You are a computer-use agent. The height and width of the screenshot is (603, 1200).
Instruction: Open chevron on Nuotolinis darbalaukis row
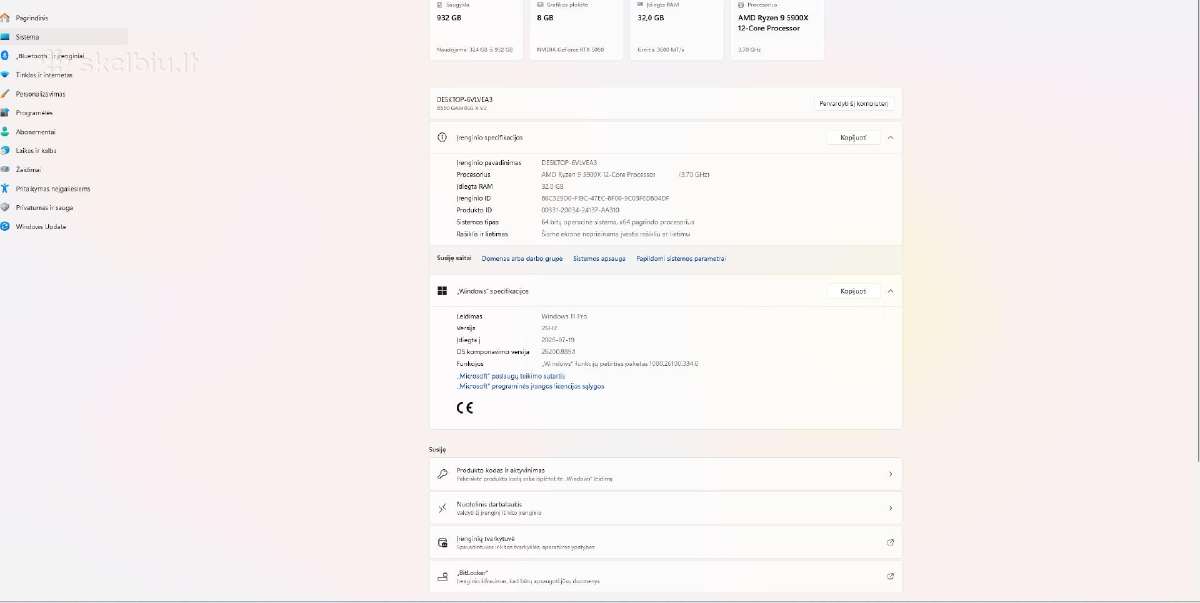coord(890,508)
